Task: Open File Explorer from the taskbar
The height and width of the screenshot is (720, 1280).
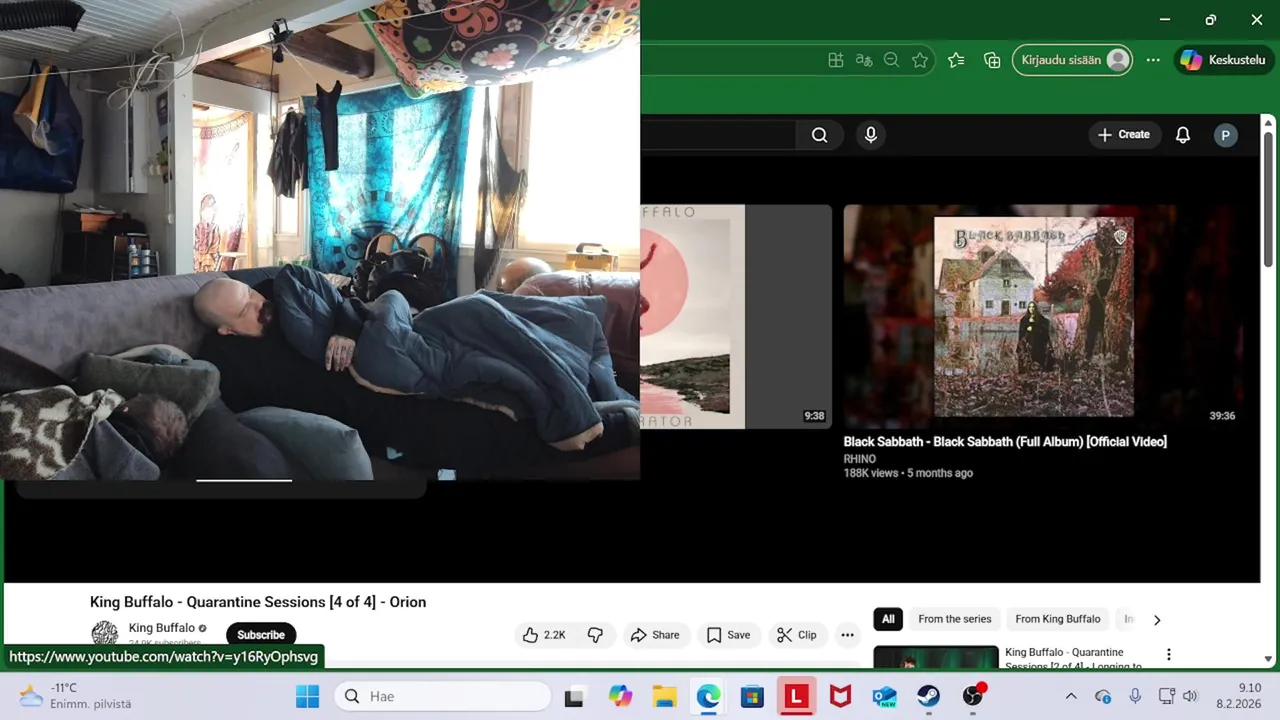Action: pyautogui.click(x=664, y=697)
